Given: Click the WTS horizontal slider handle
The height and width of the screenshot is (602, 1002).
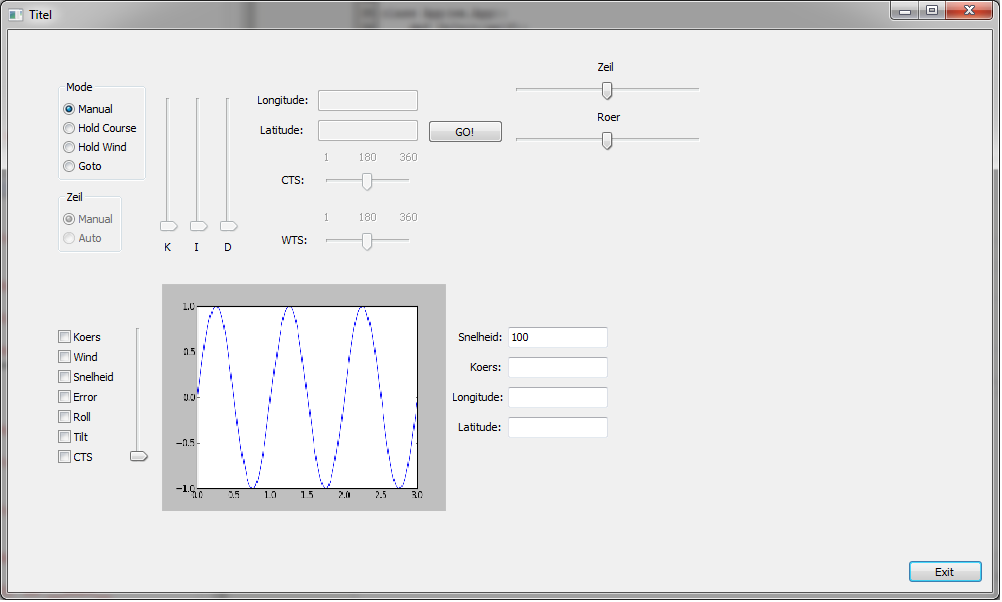Looking at the screenshot, I should click(x=367, y=241).
